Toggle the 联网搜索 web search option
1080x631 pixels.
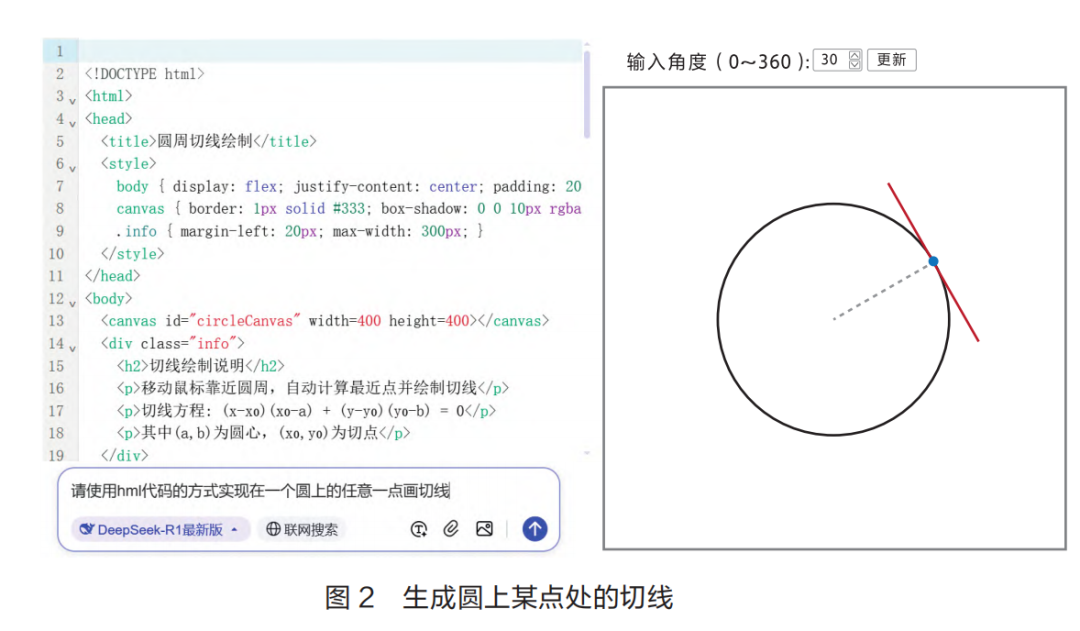coord(302,529)
